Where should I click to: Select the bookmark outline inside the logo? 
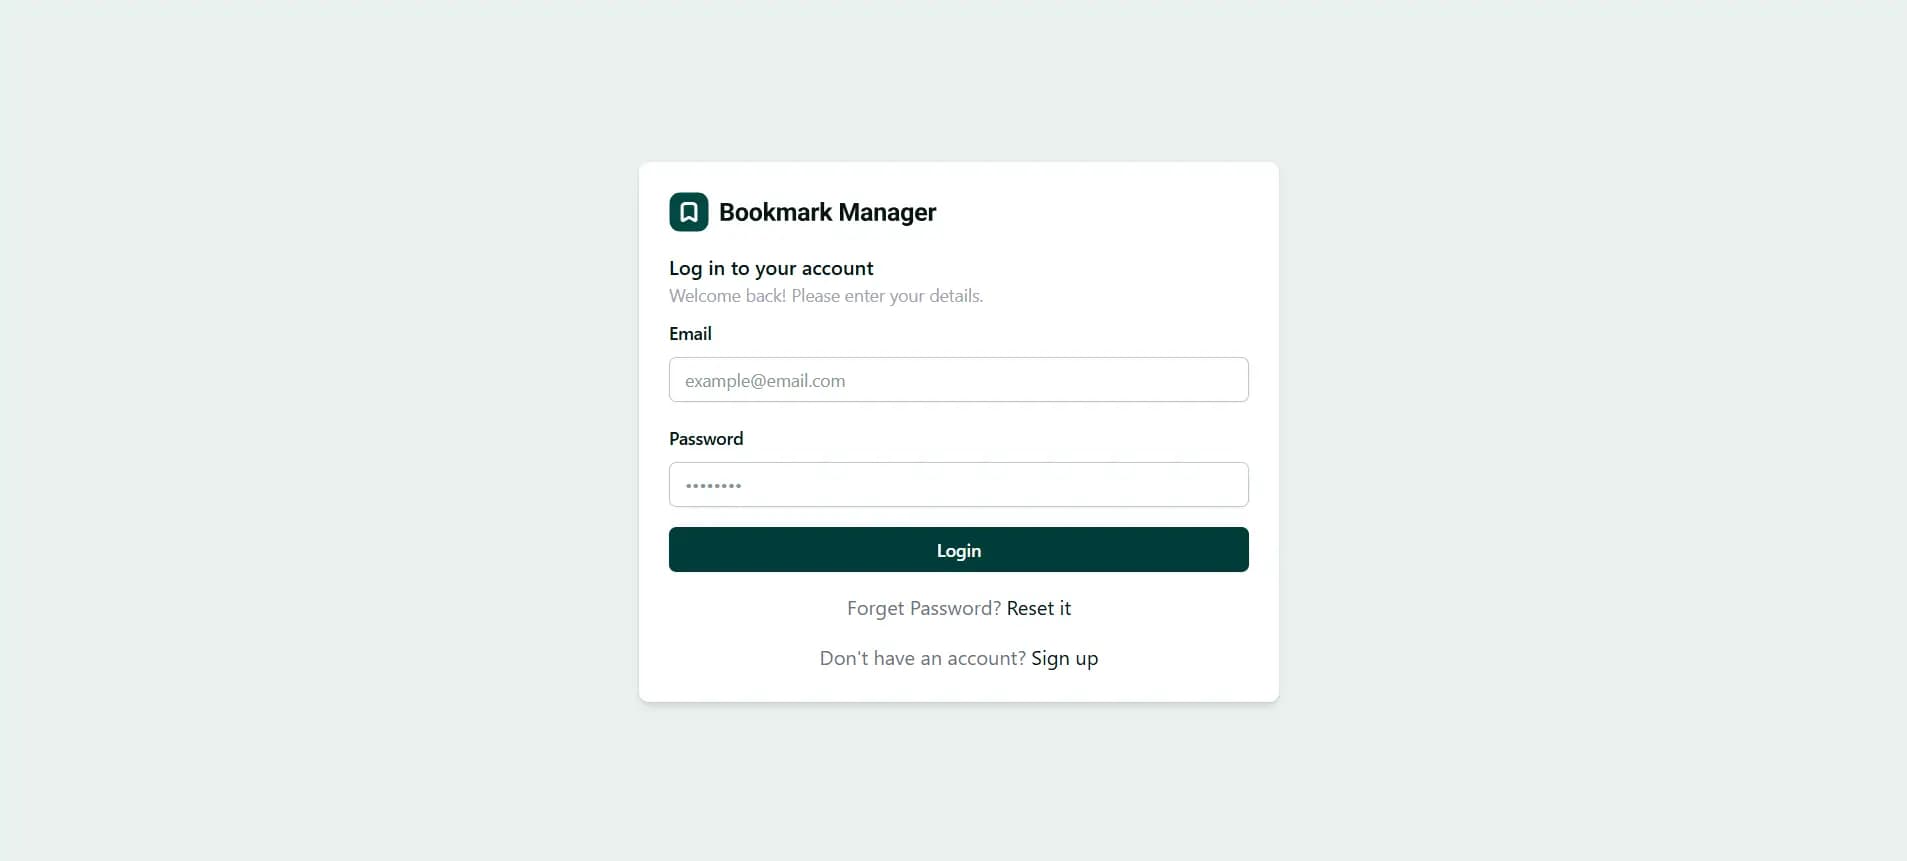pos(687,212)
